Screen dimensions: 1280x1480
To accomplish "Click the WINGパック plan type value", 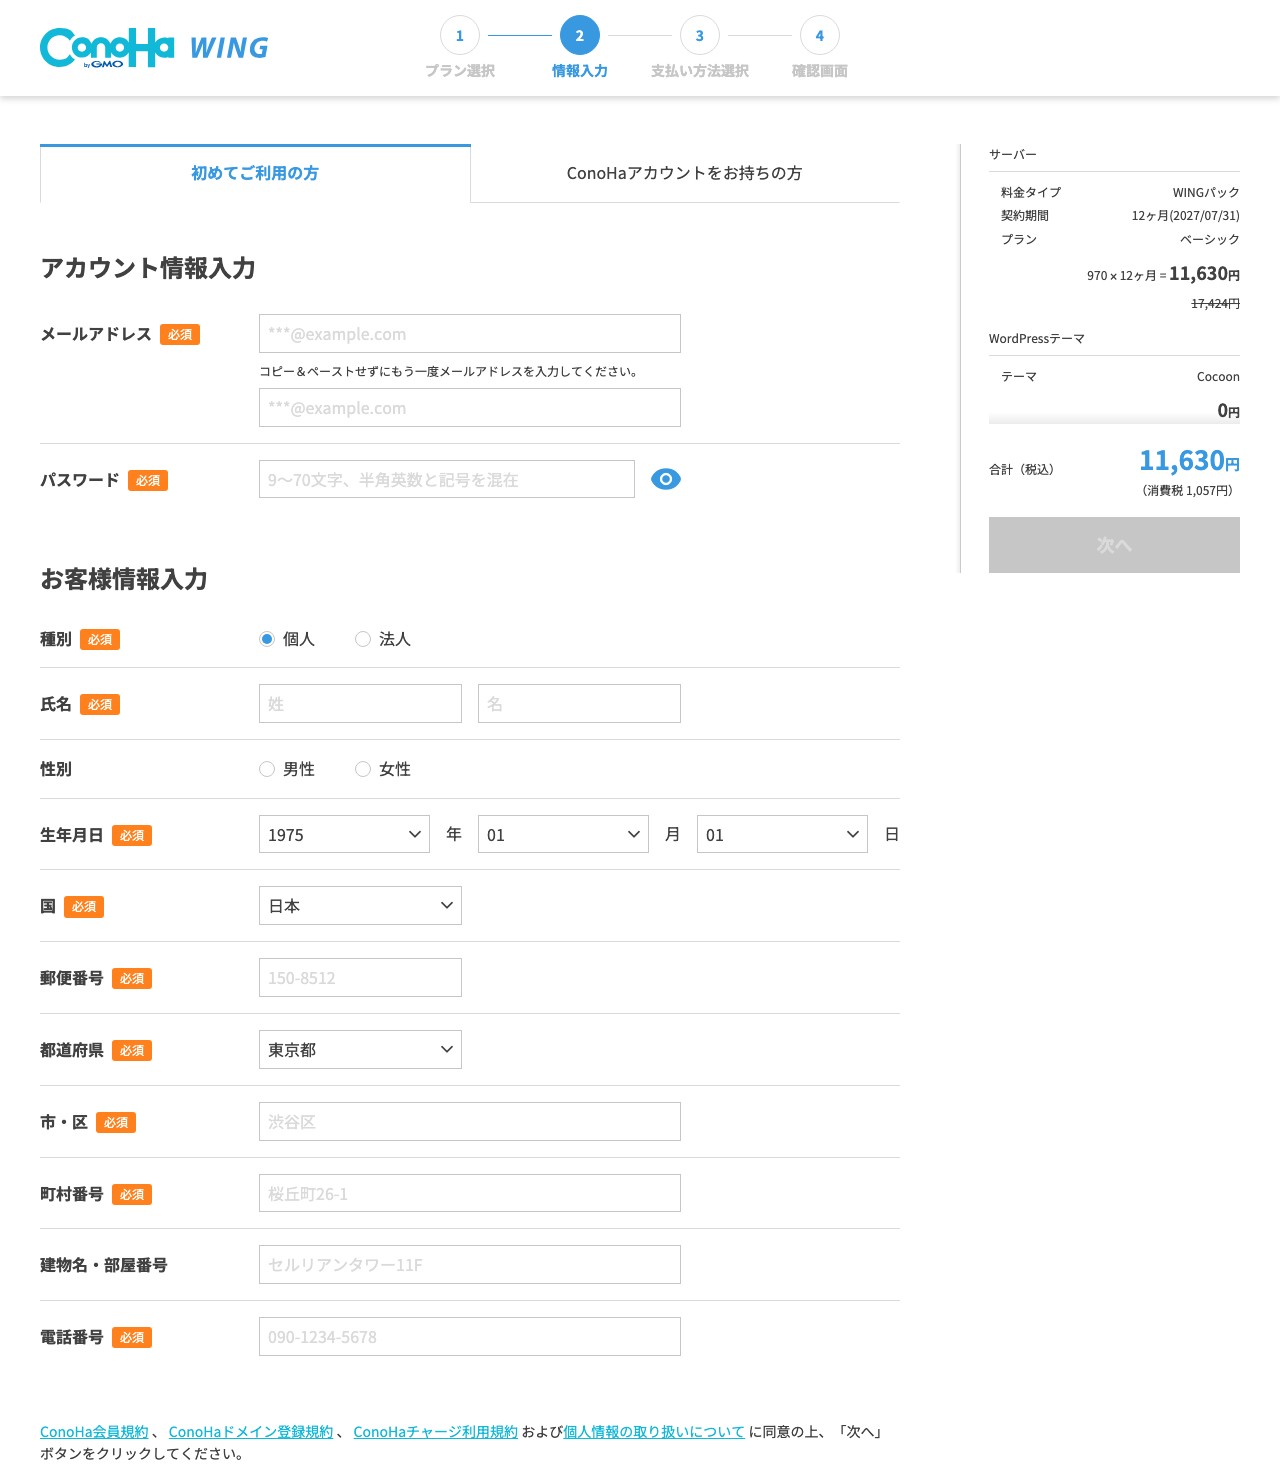I will [1206, 192].
